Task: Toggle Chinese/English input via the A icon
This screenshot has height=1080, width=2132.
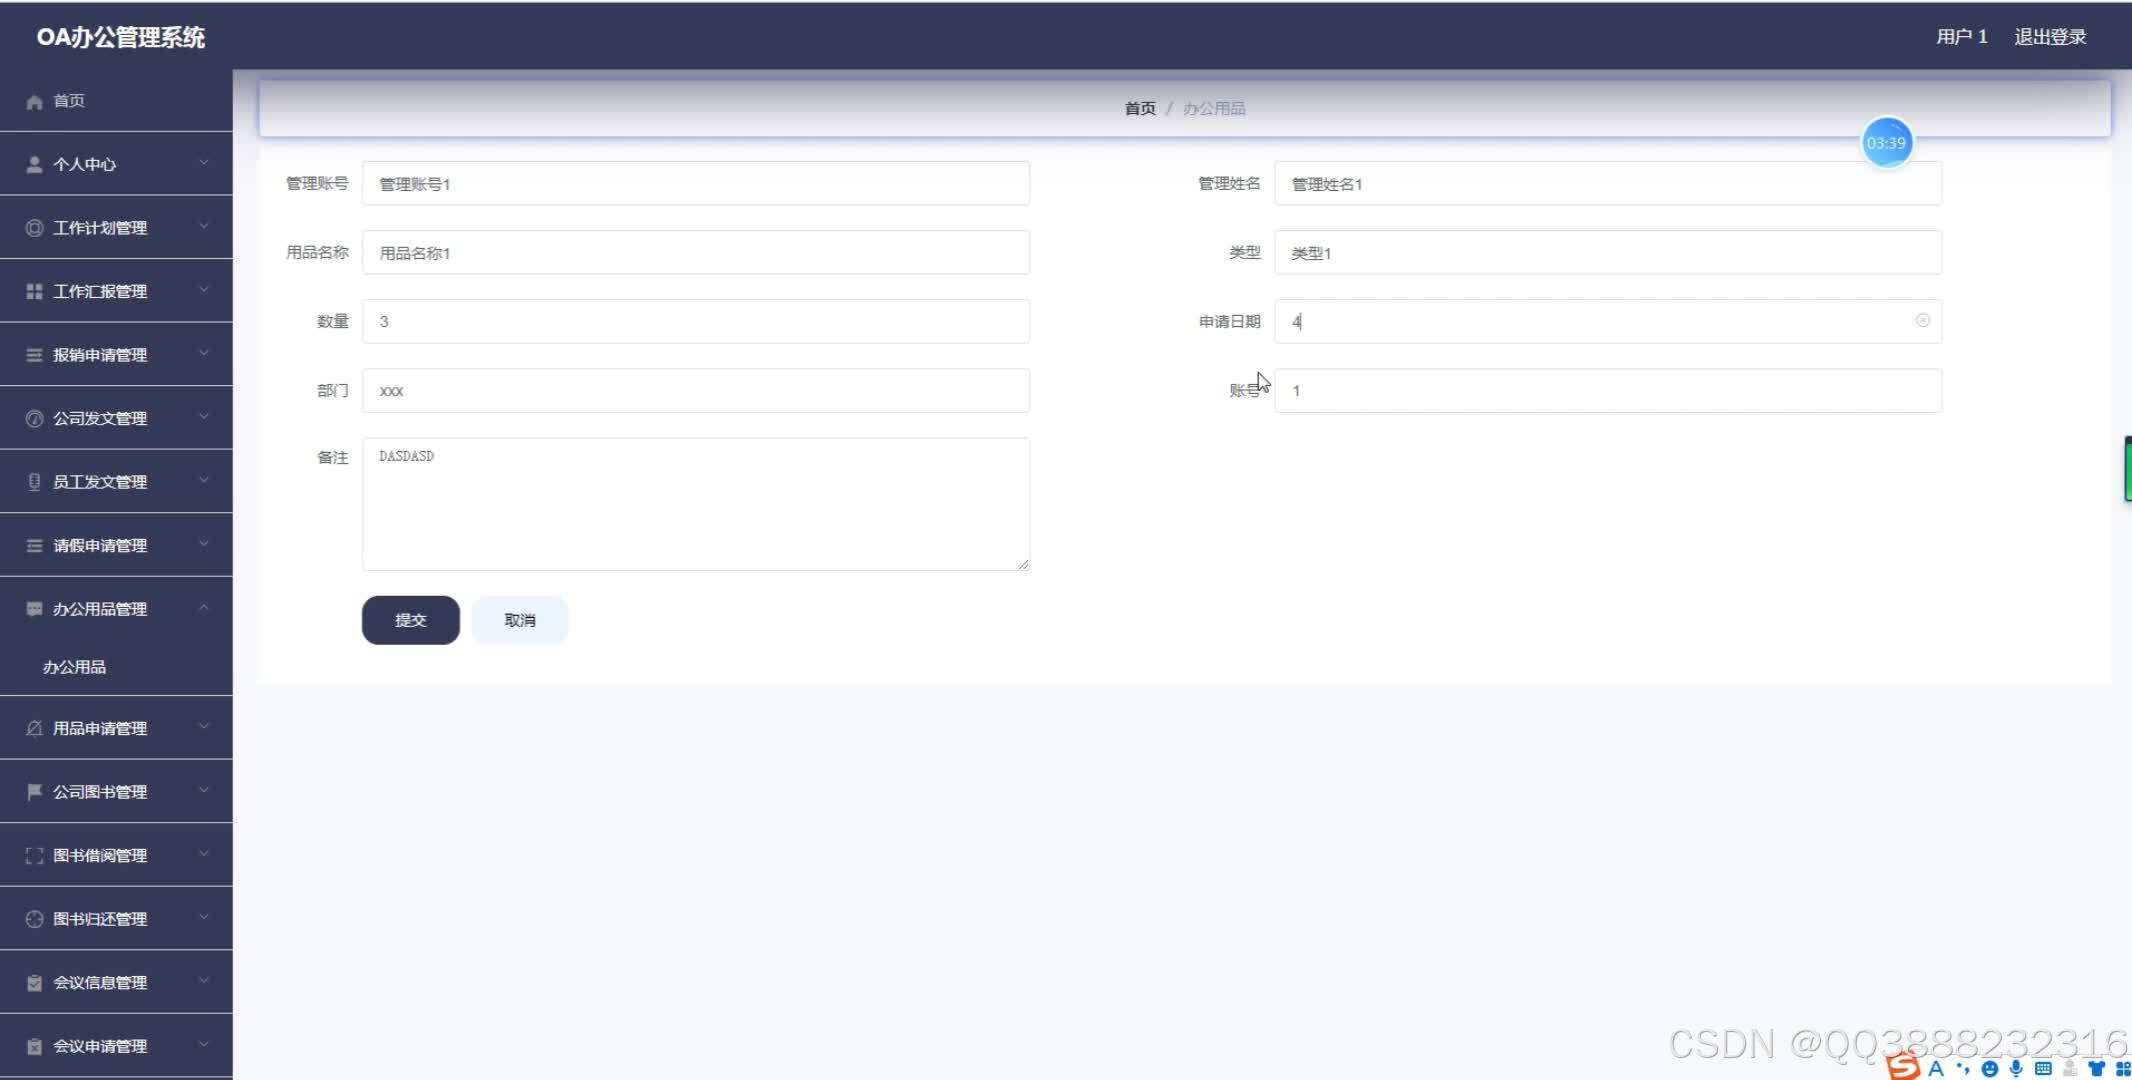Action: 1937,1068
